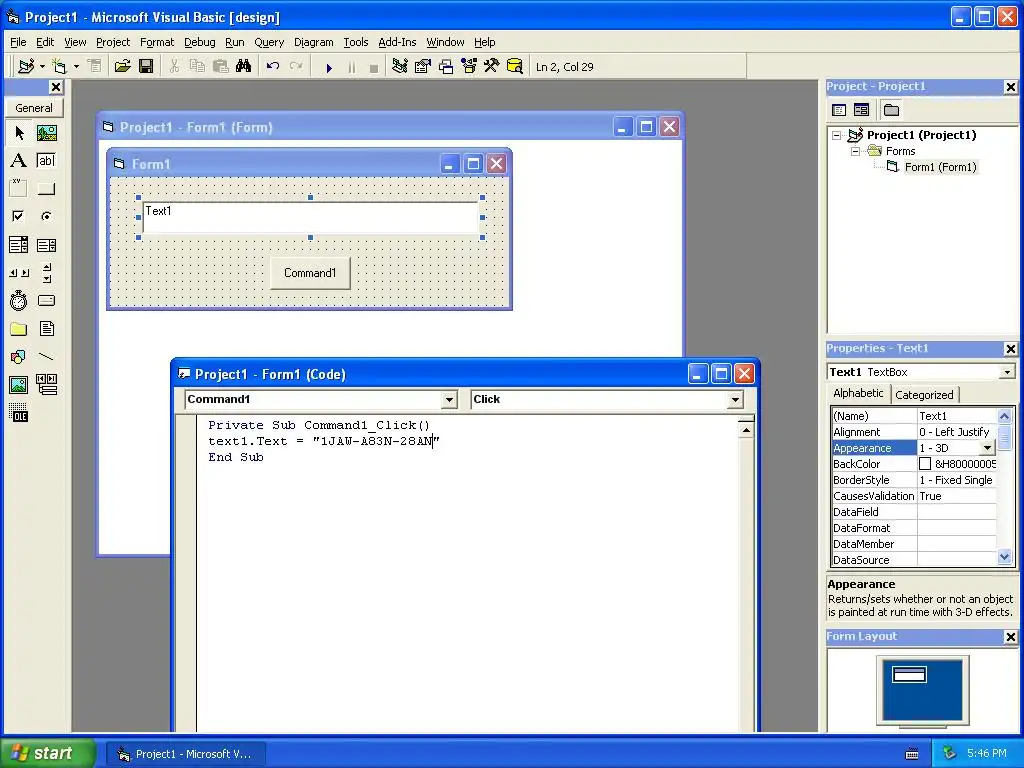
Task: Select the Timer tool in toolbox
Action: click(18, 300)
